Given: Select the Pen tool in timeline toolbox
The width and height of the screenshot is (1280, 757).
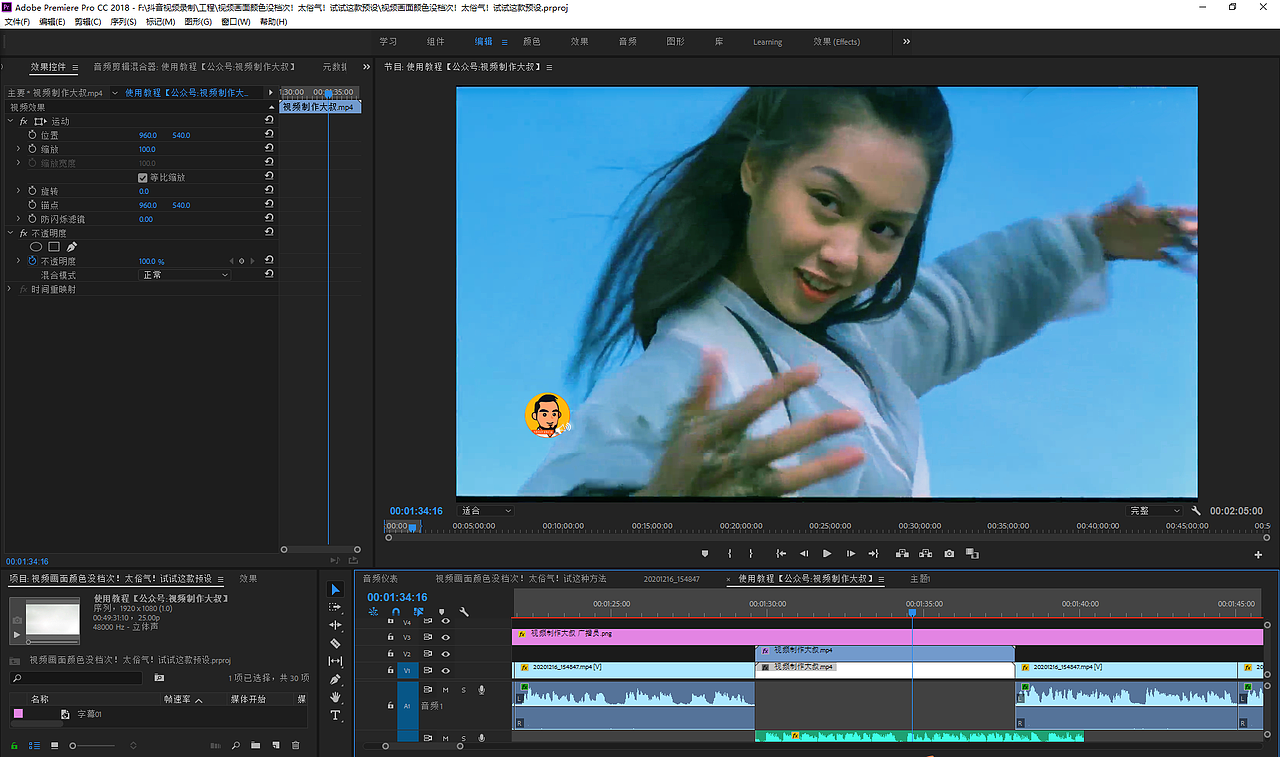Looking at the screenshot, I should pyautogui.click(x=335, y=679).
